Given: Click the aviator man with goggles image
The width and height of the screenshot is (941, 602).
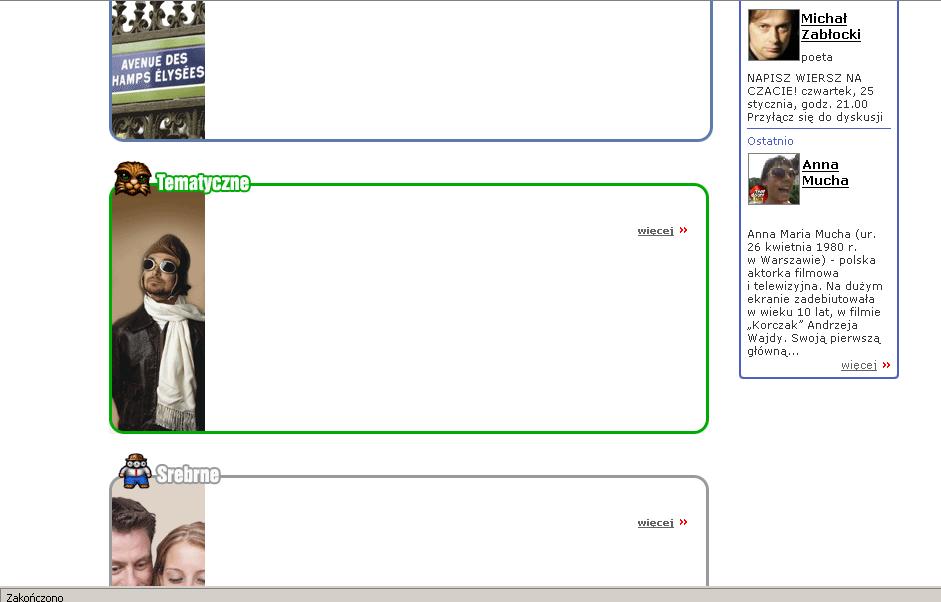Looking at the screenshot, I should point(158,312).
